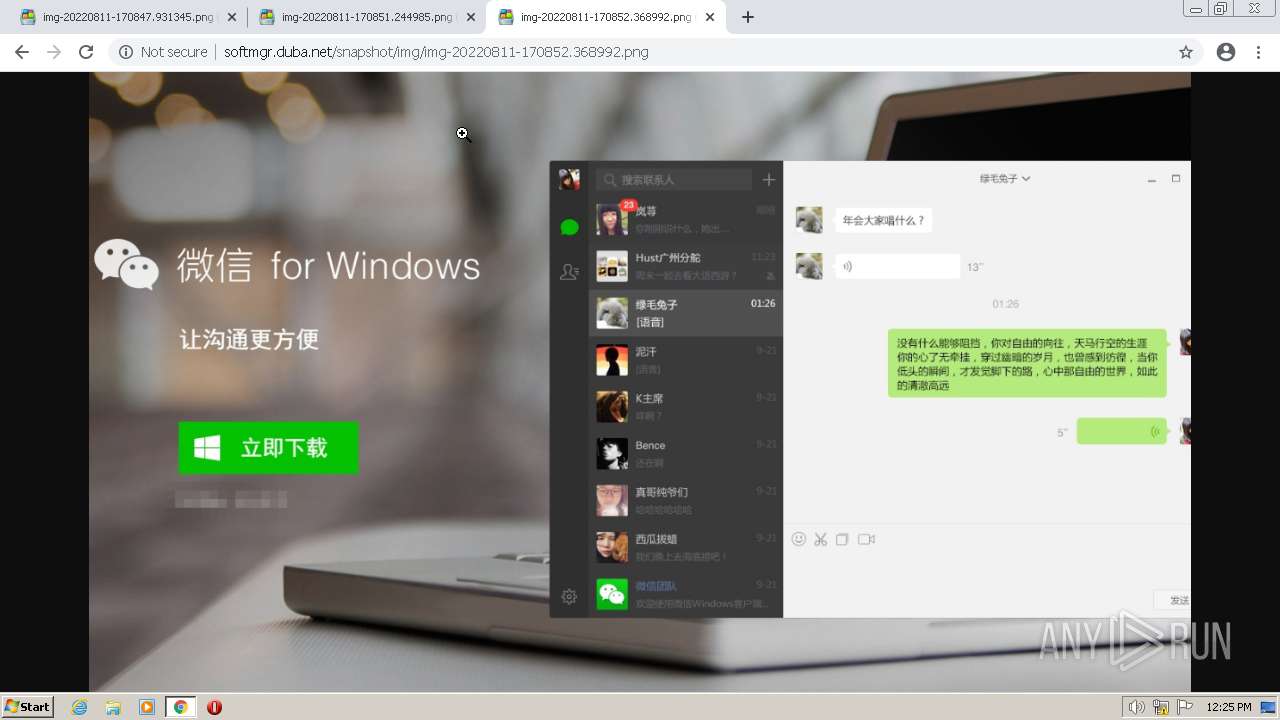1280x720 pixels.
Task: Click the red shield icon on taskbar
Action: click(x=214, y=707)
